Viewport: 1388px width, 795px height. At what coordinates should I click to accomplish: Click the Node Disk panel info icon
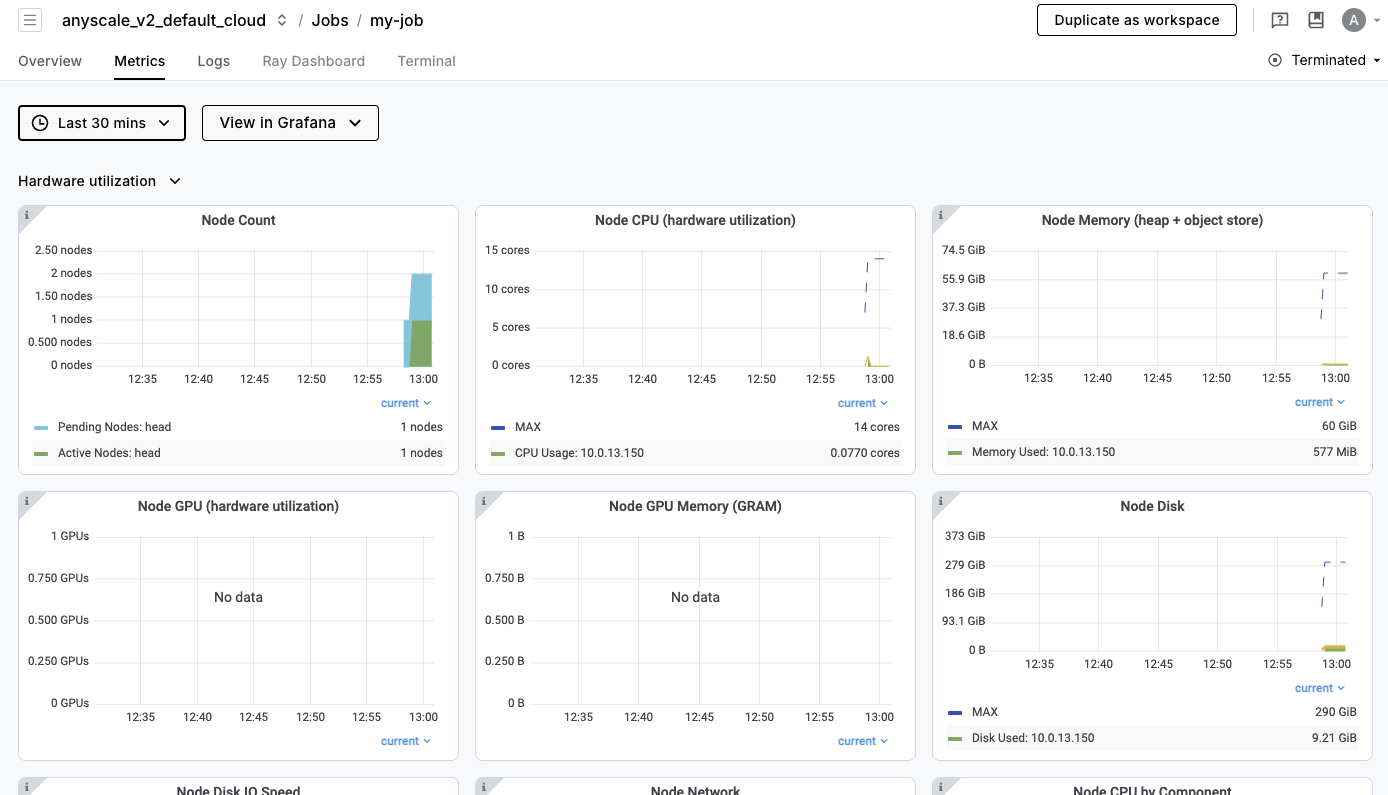pos(941,500)
